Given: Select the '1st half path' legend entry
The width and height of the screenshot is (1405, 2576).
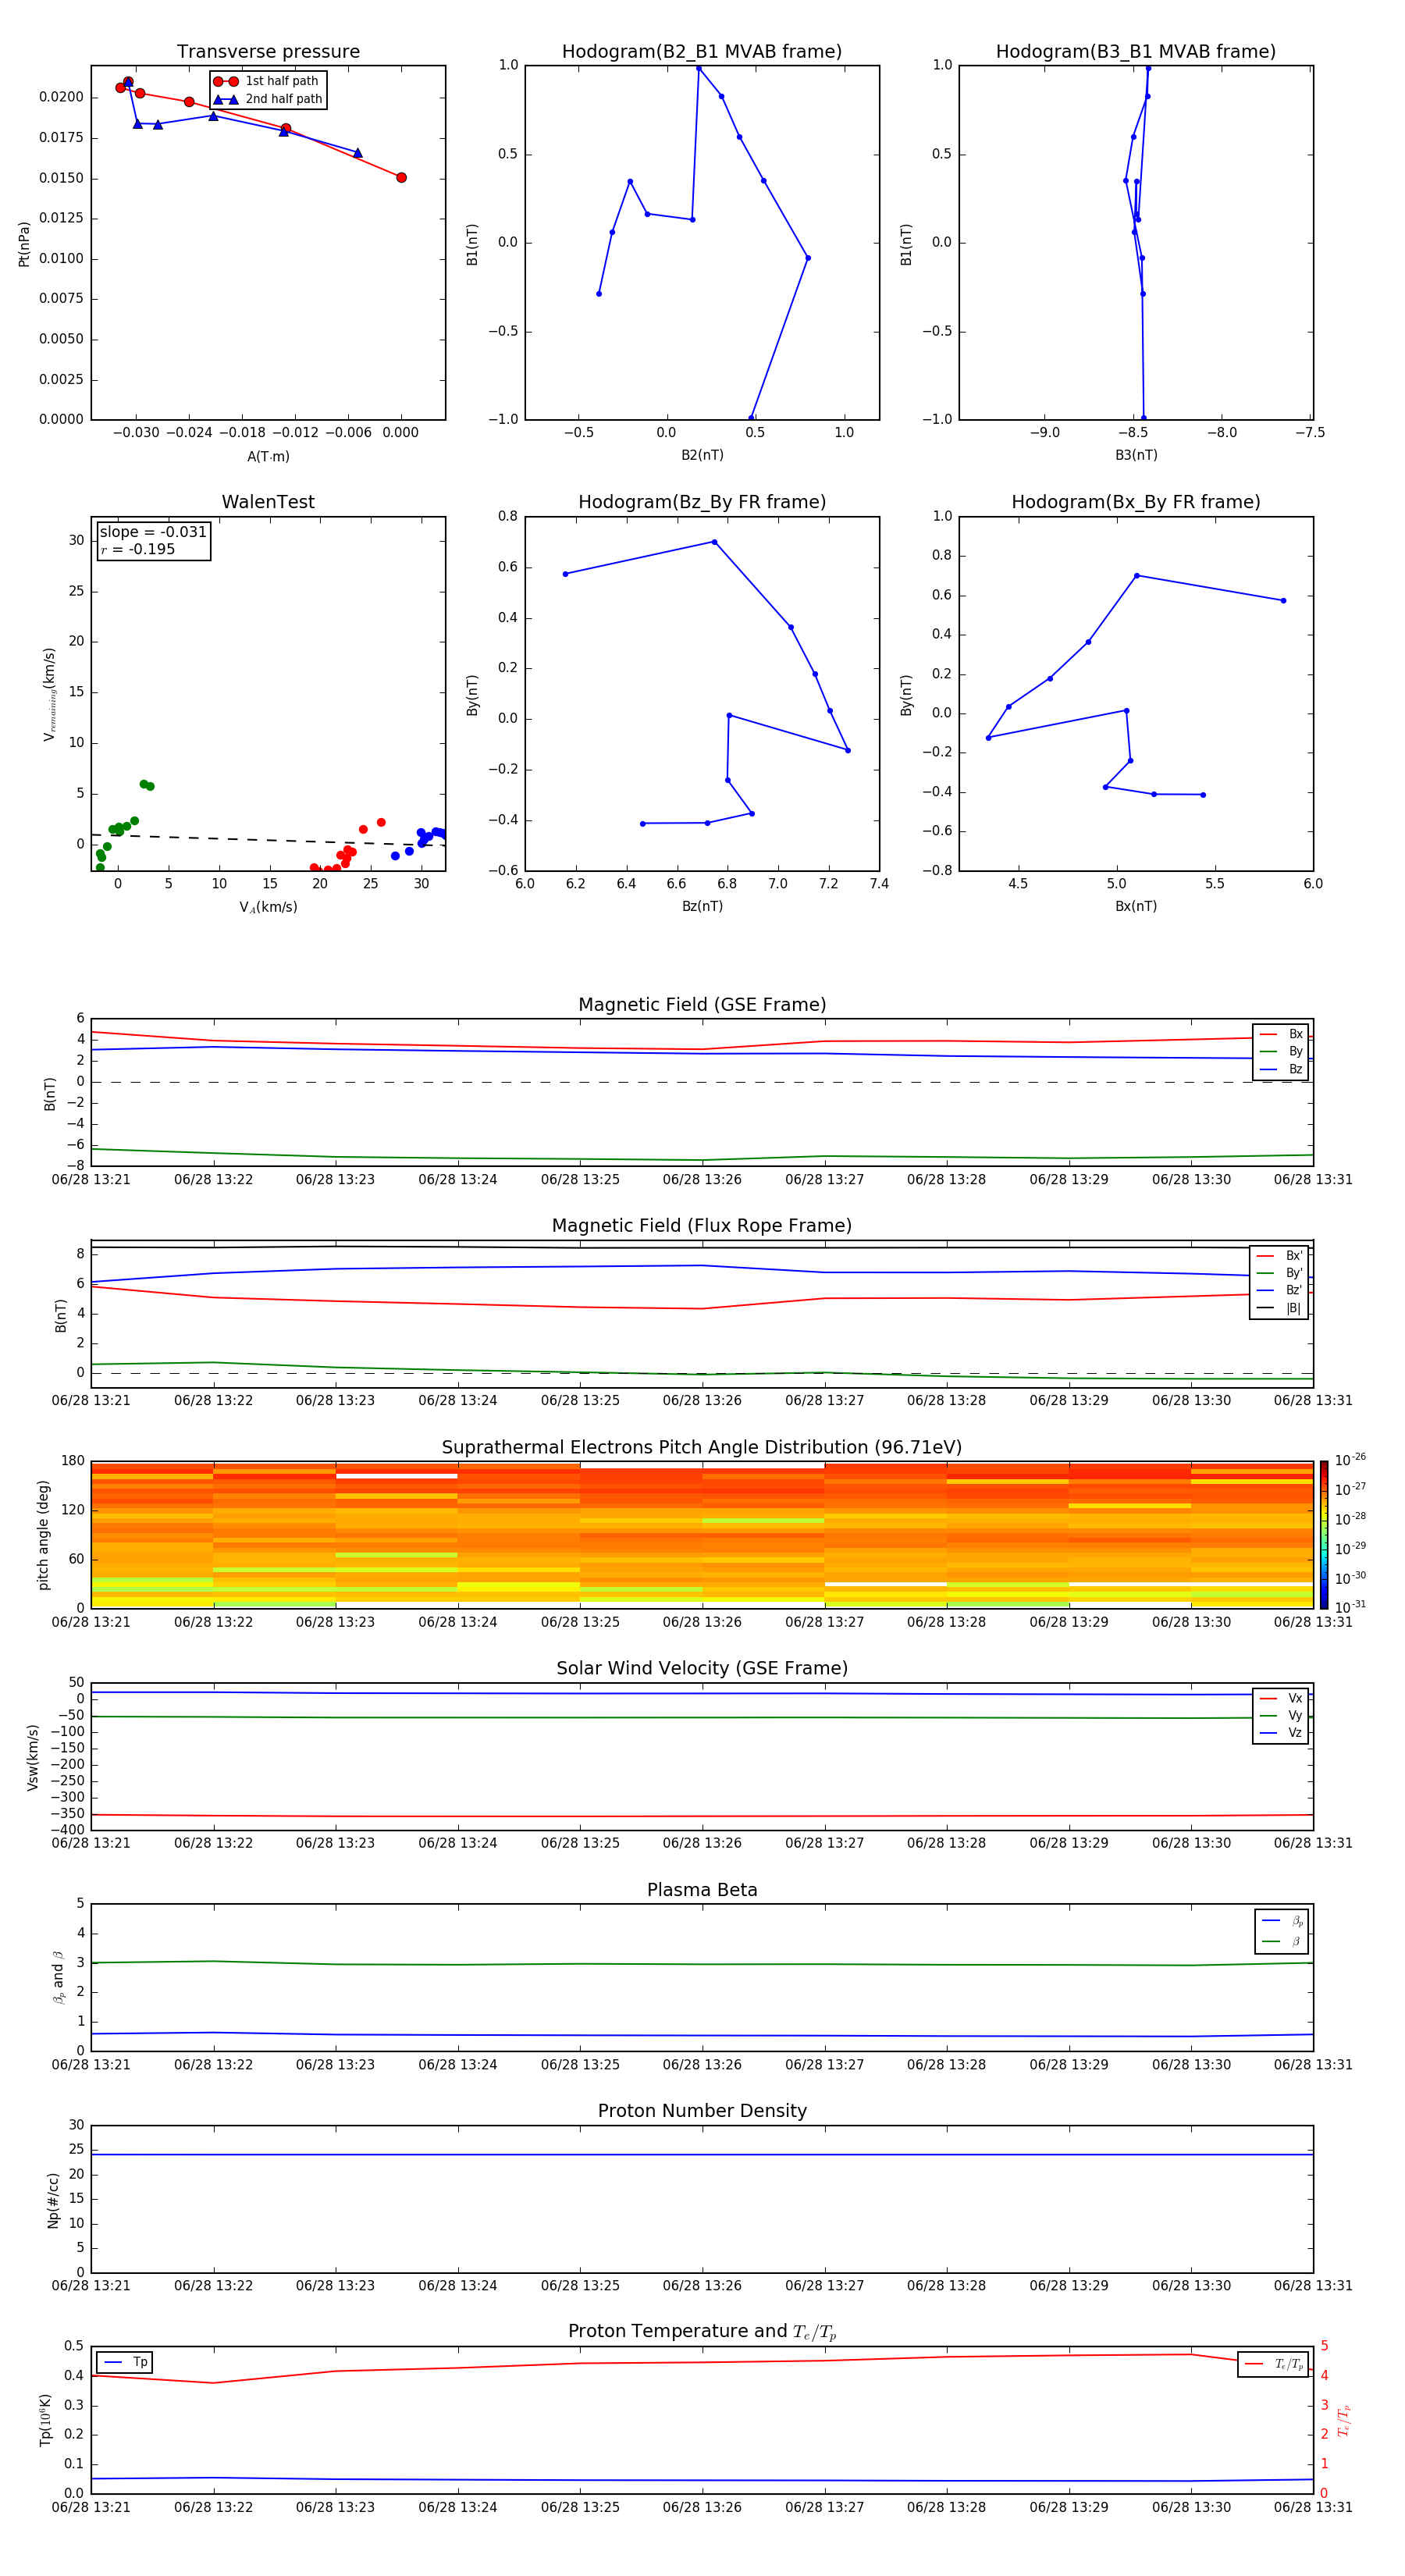Looking at the screenshot, I should point(268,81).
